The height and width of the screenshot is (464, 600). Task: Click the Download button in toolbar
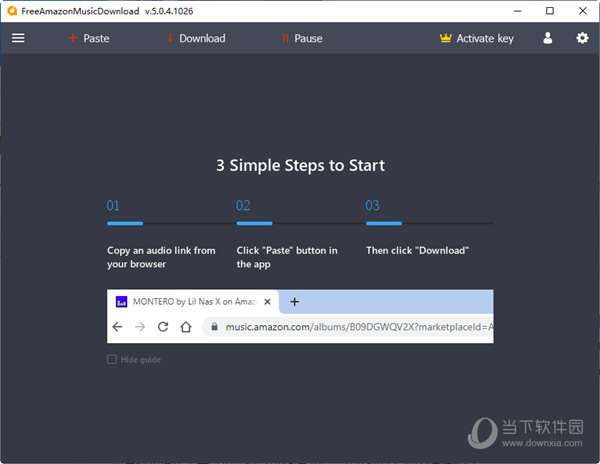(x=196, y=38)
